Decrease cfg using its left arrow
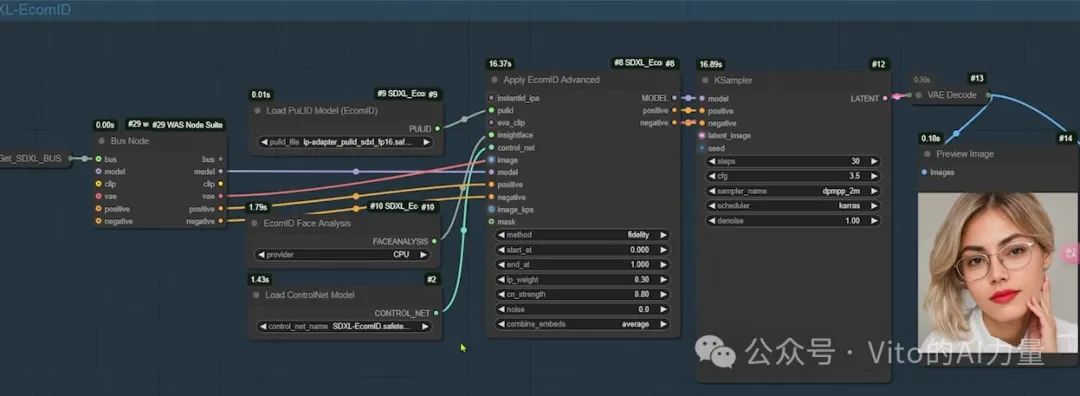The width and height of the screenshot is (1080, 396). [712, 176]
